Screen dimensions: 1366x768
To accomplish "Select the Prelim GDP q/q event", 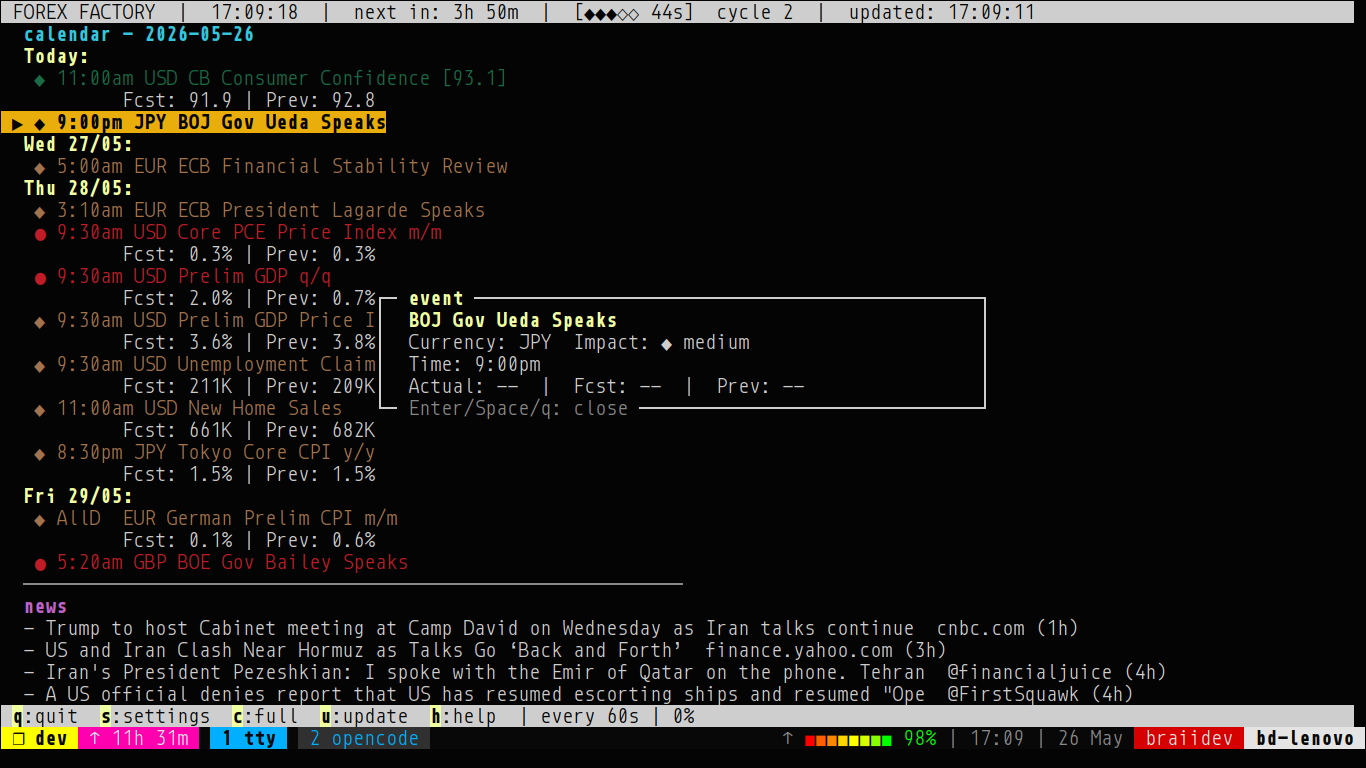I will pos(183,276).
